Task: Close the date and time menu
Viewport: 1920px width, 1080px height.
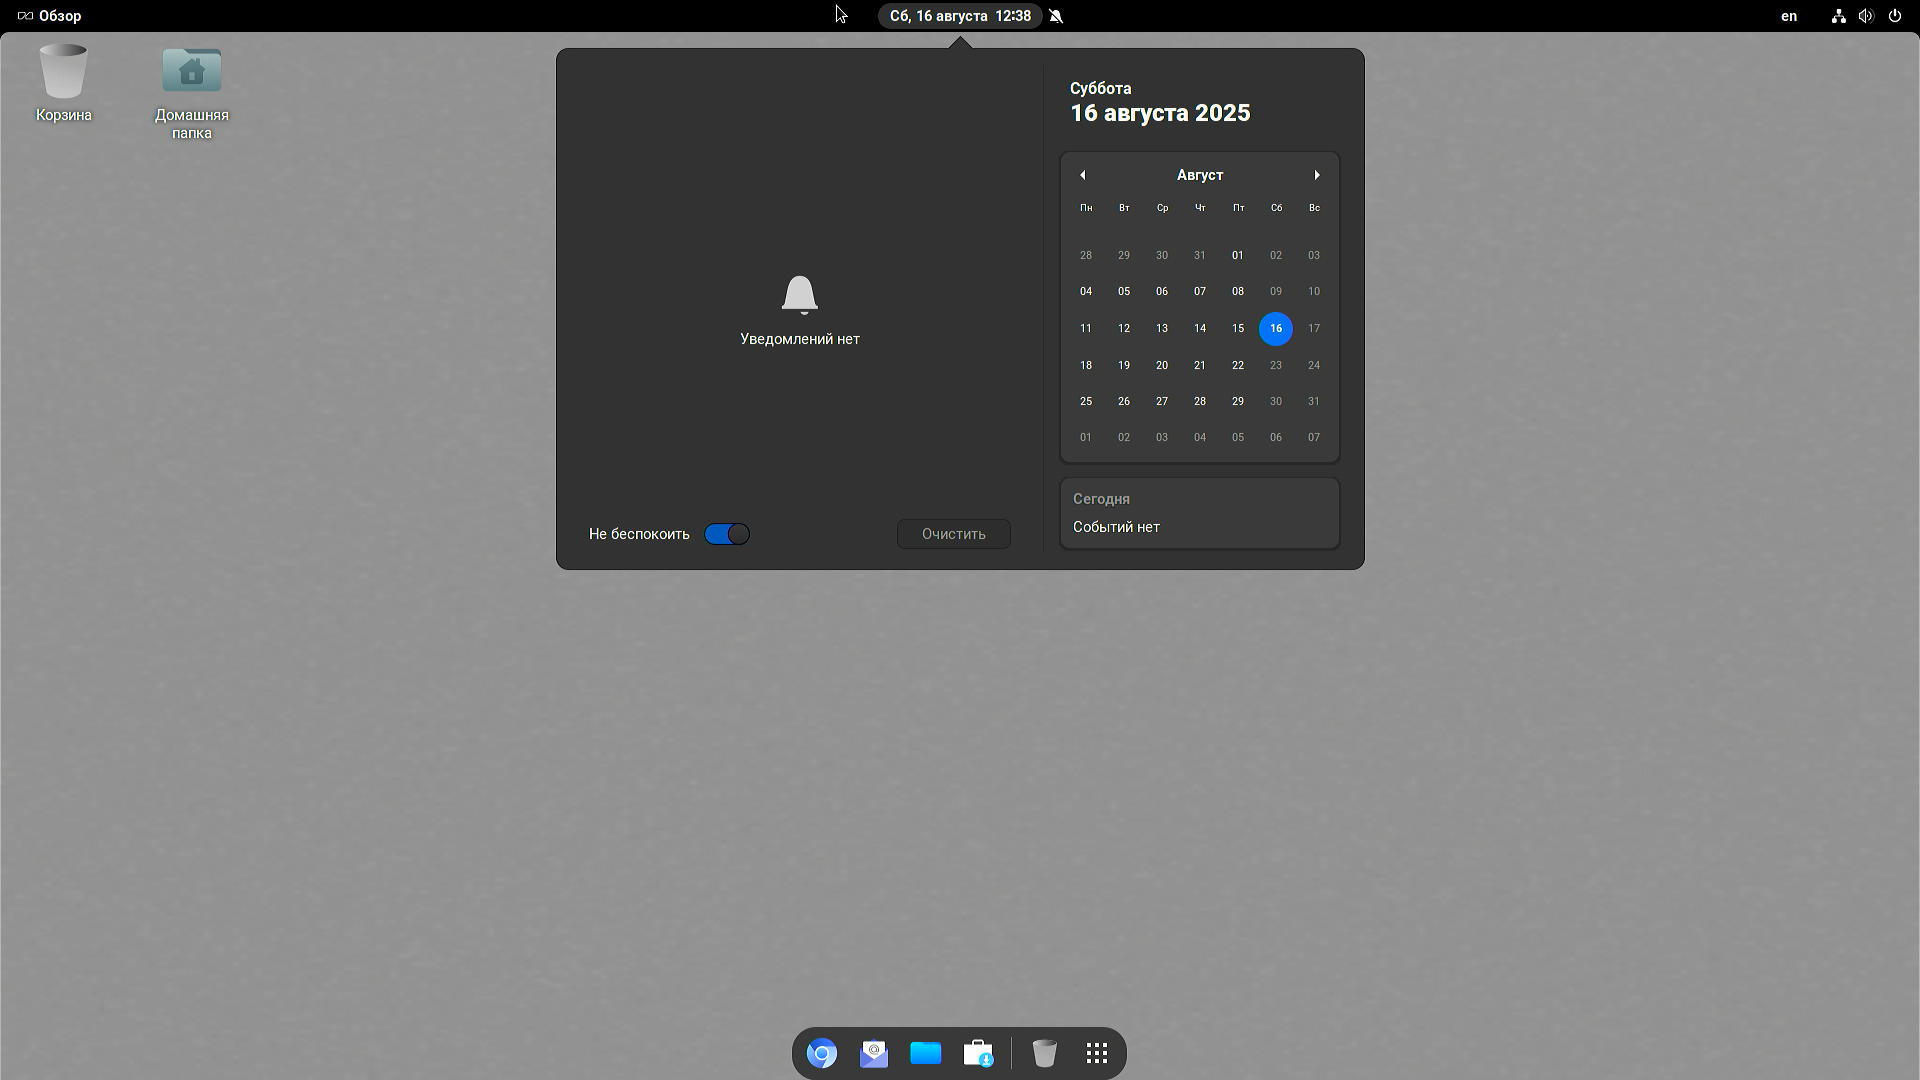Action: pyautogui.click(x=960, y=16)
